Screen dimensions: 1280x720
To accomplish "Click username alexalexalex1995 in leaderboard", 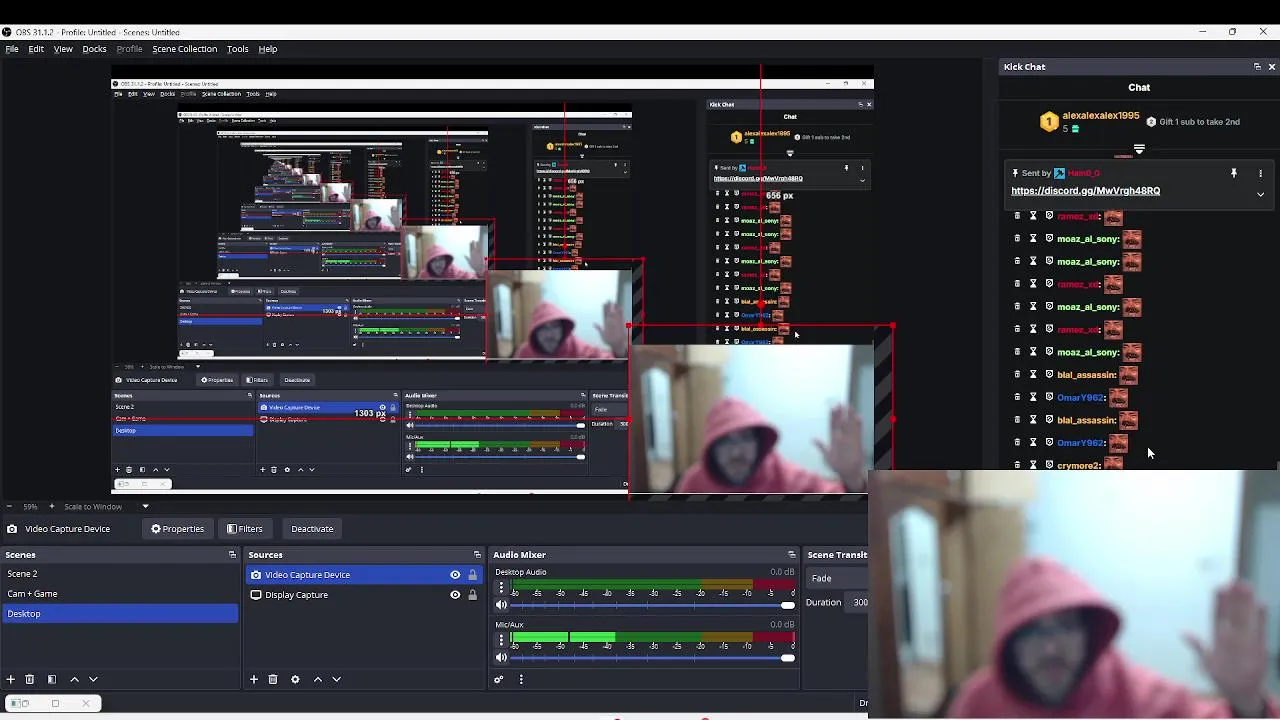I will click(1100, 116).
